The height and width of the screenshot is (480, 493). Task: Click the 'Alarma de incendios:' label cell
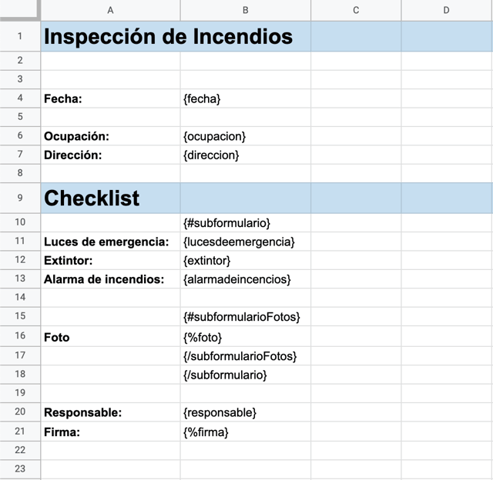click(110, 279)
